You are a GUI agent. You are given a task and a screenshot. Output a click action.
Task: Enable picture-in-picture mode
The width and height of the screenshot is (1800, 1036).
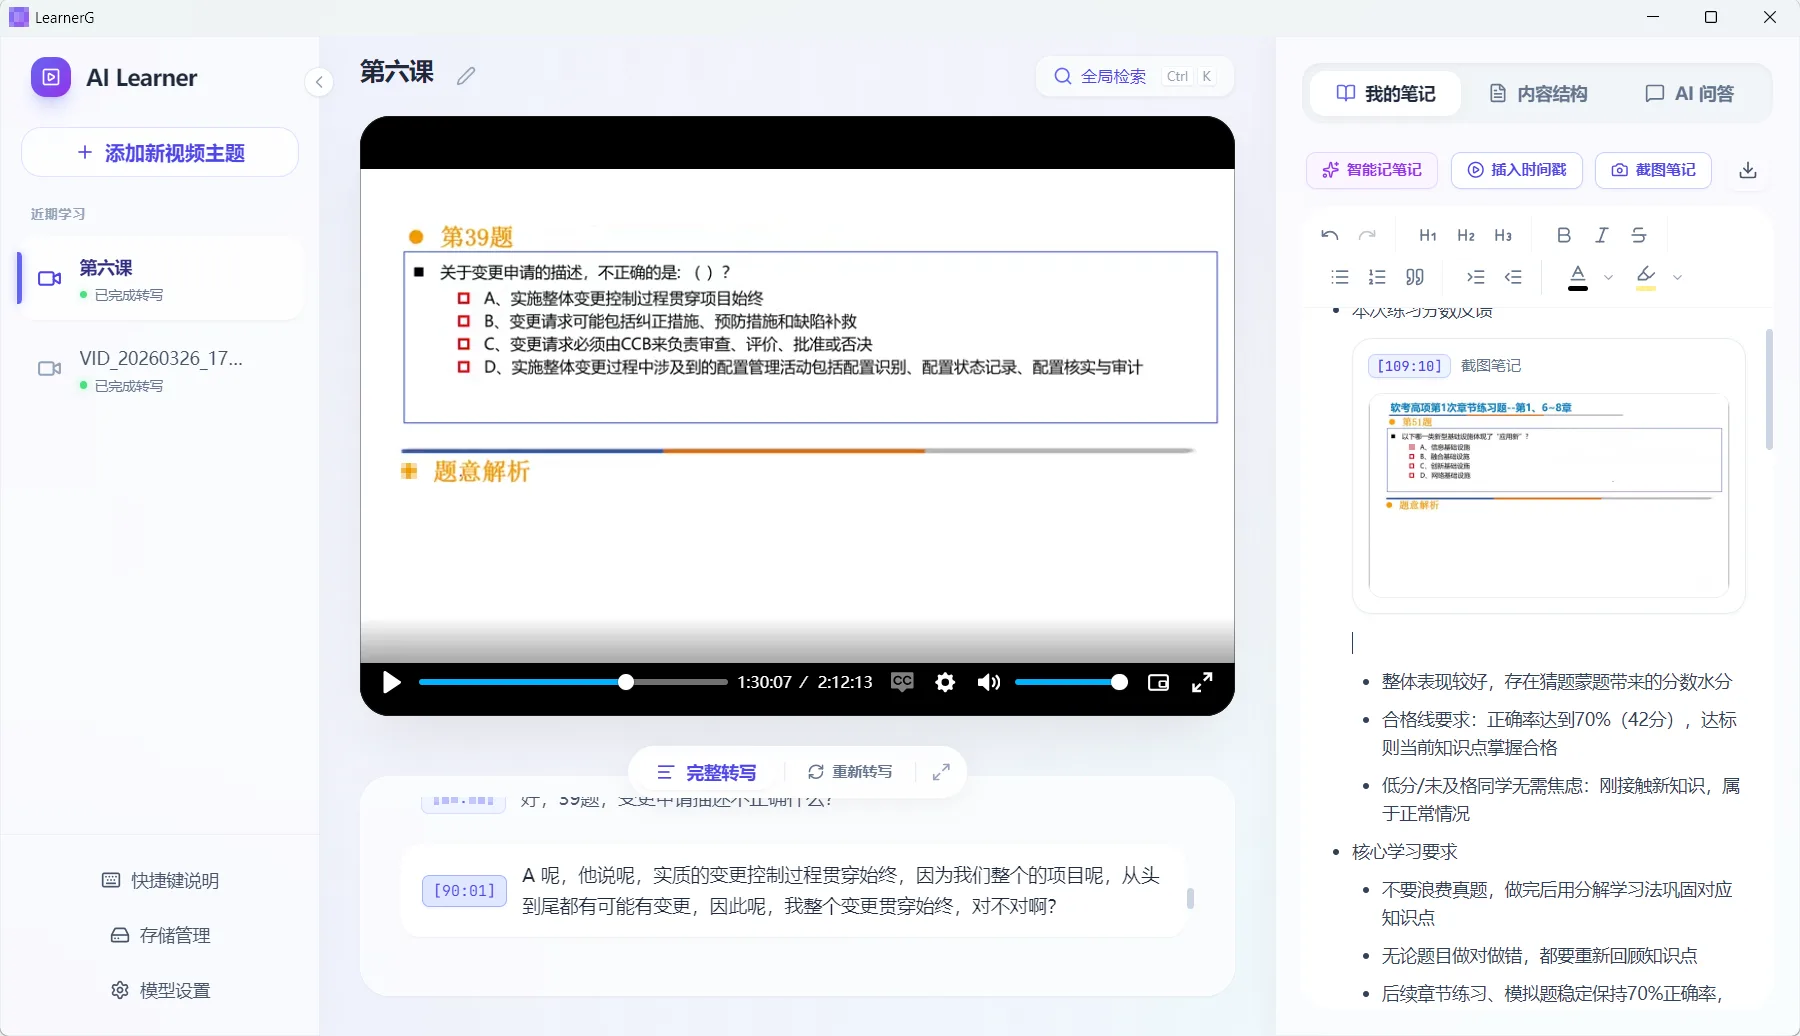coord(1159,683)
